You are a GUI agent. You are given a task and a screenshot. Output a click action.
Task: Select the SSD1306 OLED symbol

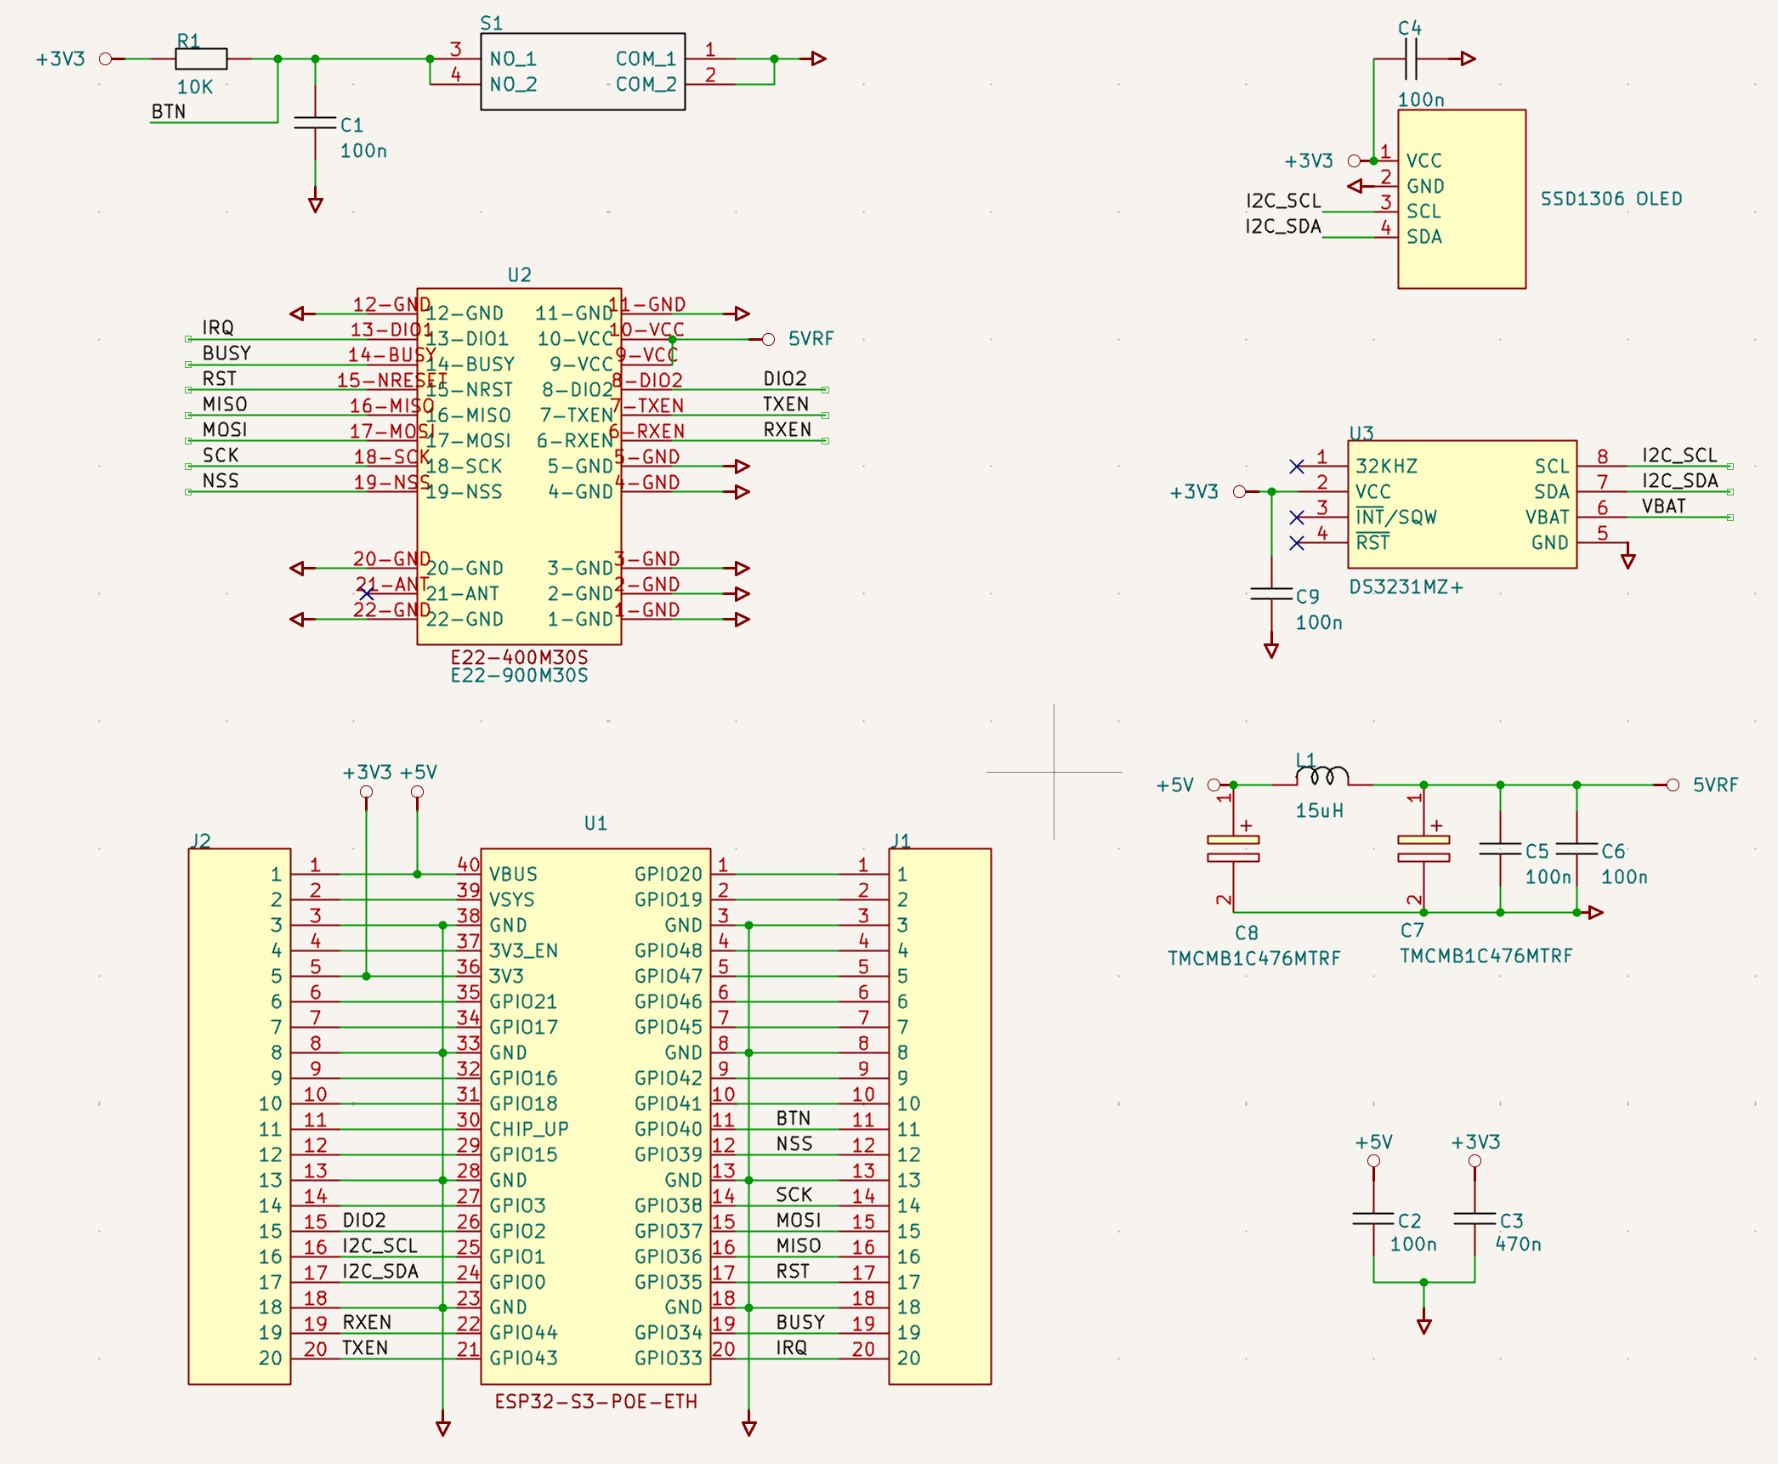pos(1460,200)
